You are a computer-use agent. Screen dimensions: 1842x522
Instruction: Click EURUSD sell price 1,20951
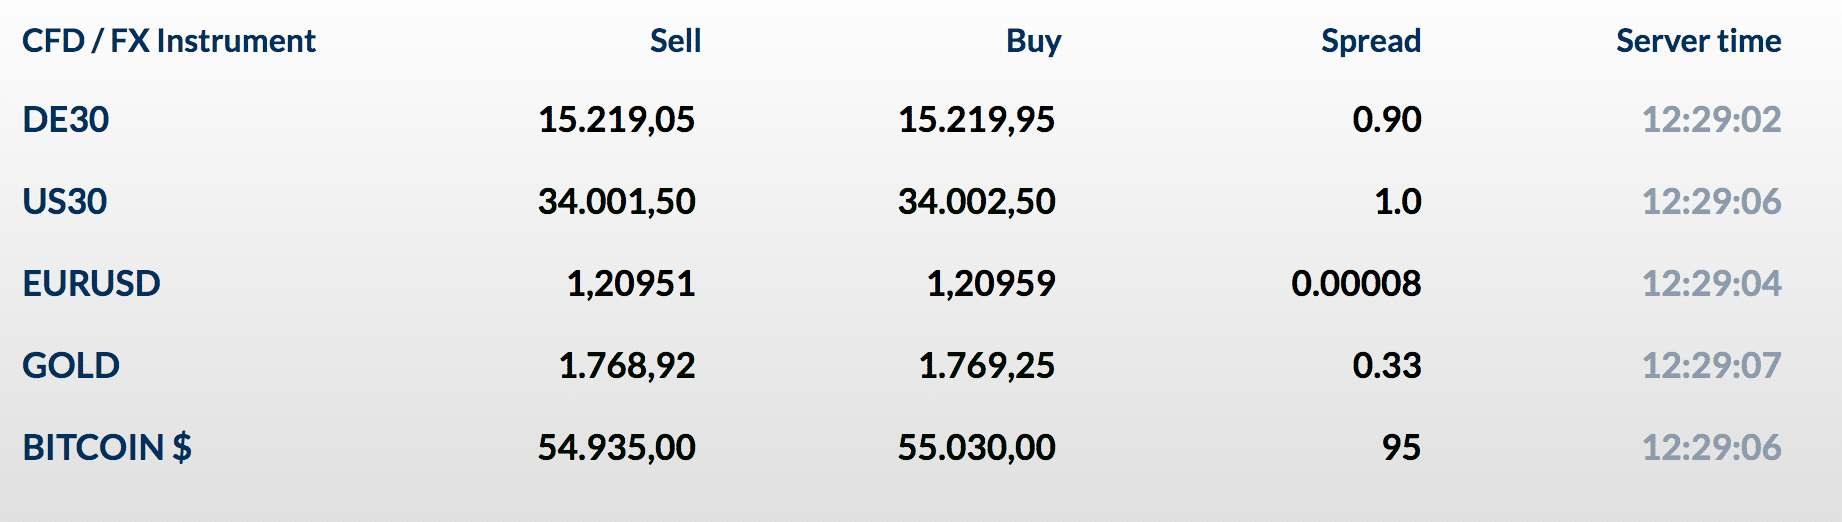pyautogui.click(x=630, y=284)
